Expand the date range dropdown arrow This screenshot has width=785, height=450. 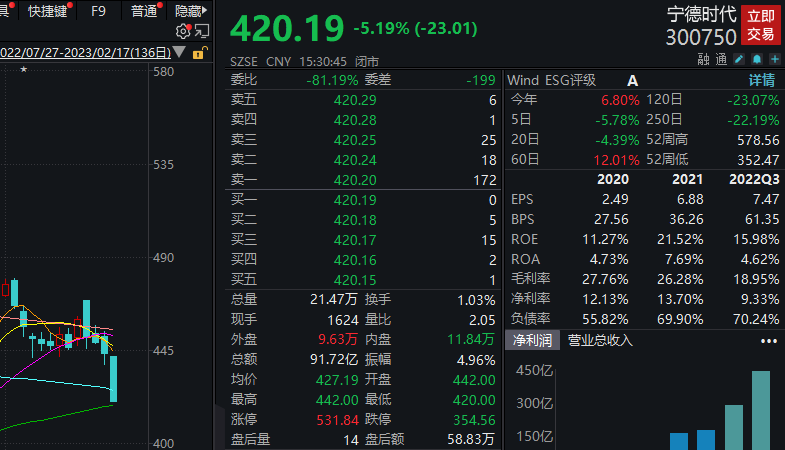(179, 52)
